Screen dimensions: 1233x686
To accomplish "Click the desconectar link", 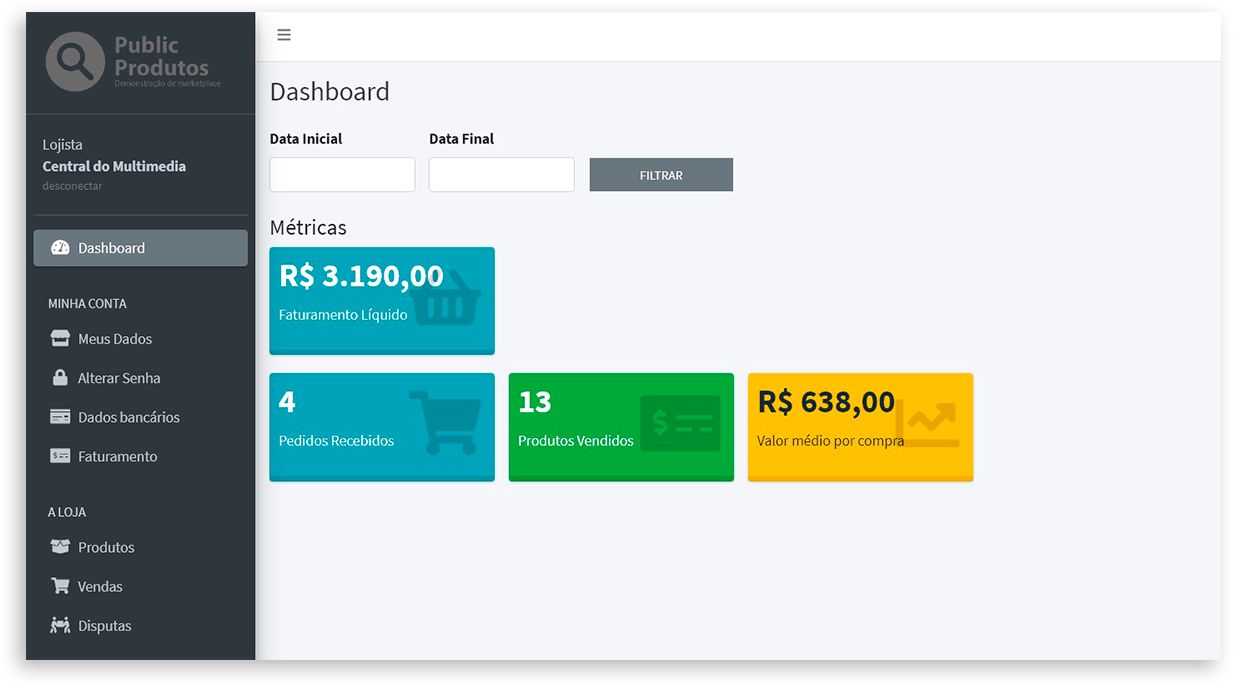I will click(72, 186).
